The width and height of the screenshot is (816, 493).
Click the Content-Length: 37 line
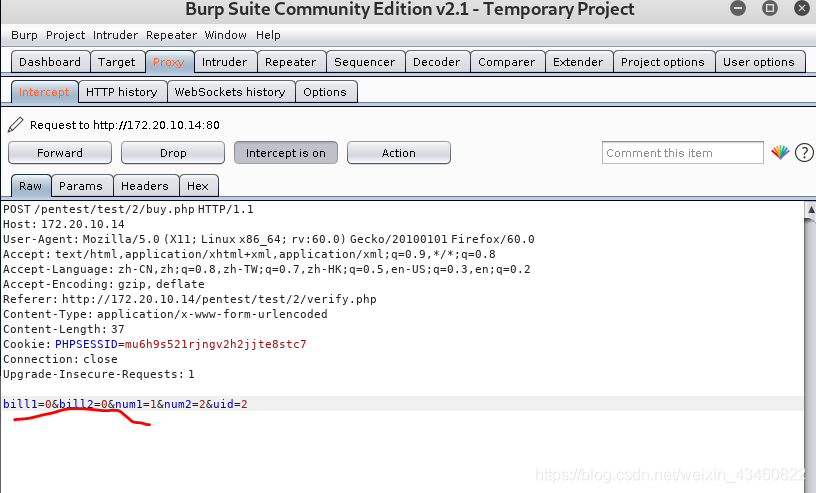pyautogui.click(x=63, y=329)
